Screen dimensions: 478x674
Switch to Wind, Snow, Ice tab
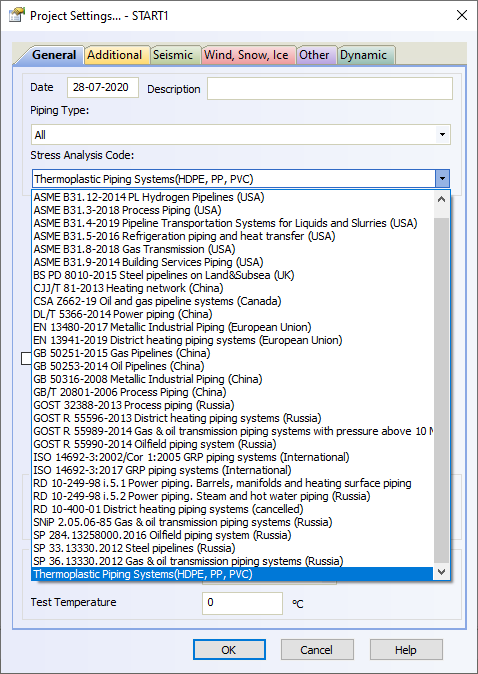[x=246, y=55]
